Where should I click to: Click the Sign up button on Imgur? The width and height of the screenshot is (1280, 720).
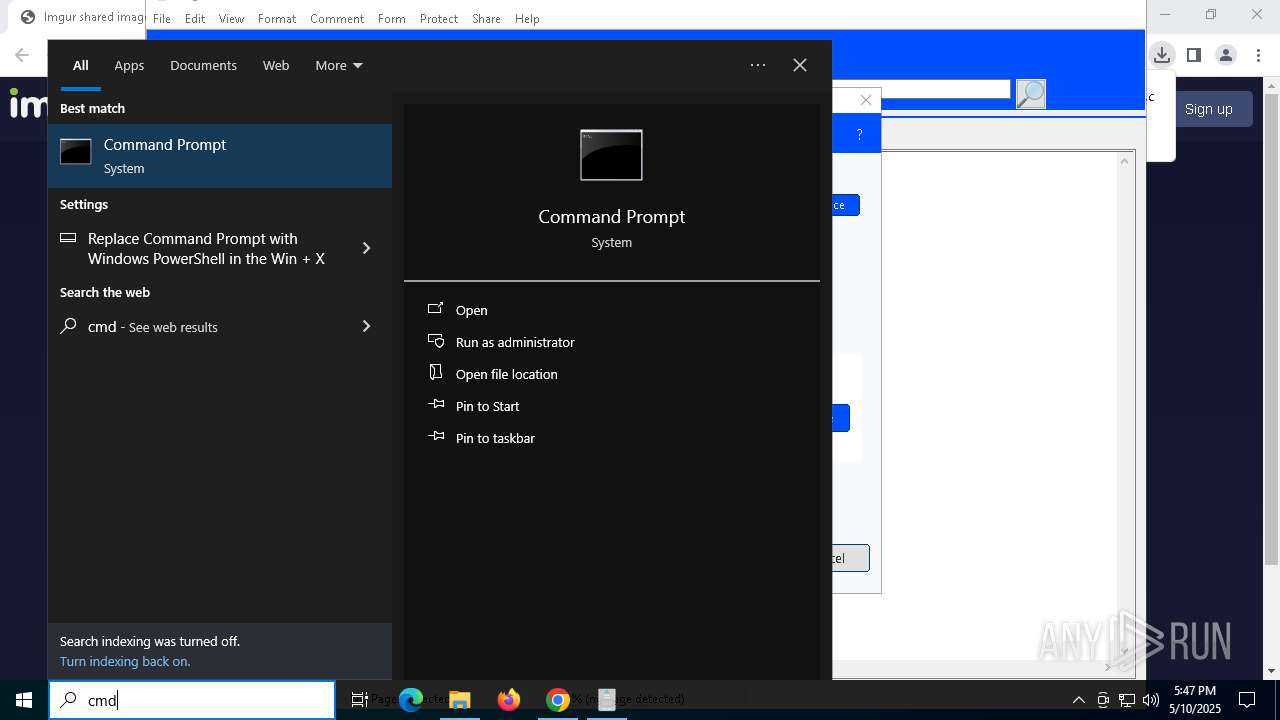pyautogui.click(x=1208, y=109)
